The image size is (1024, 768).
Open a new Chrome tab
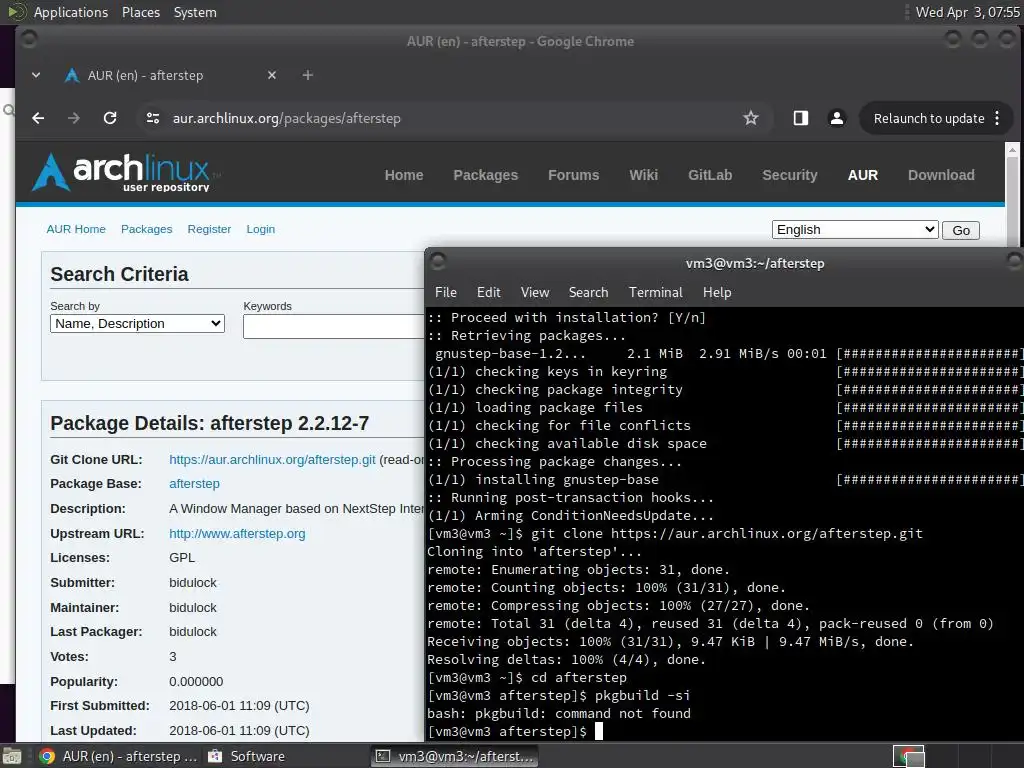pyautogui.click(x=308, y=75)
